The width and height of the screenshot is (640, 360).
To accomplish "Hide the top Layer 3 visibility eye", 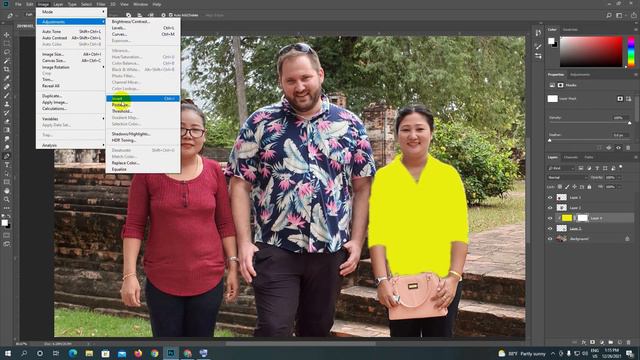I will 550,198.
